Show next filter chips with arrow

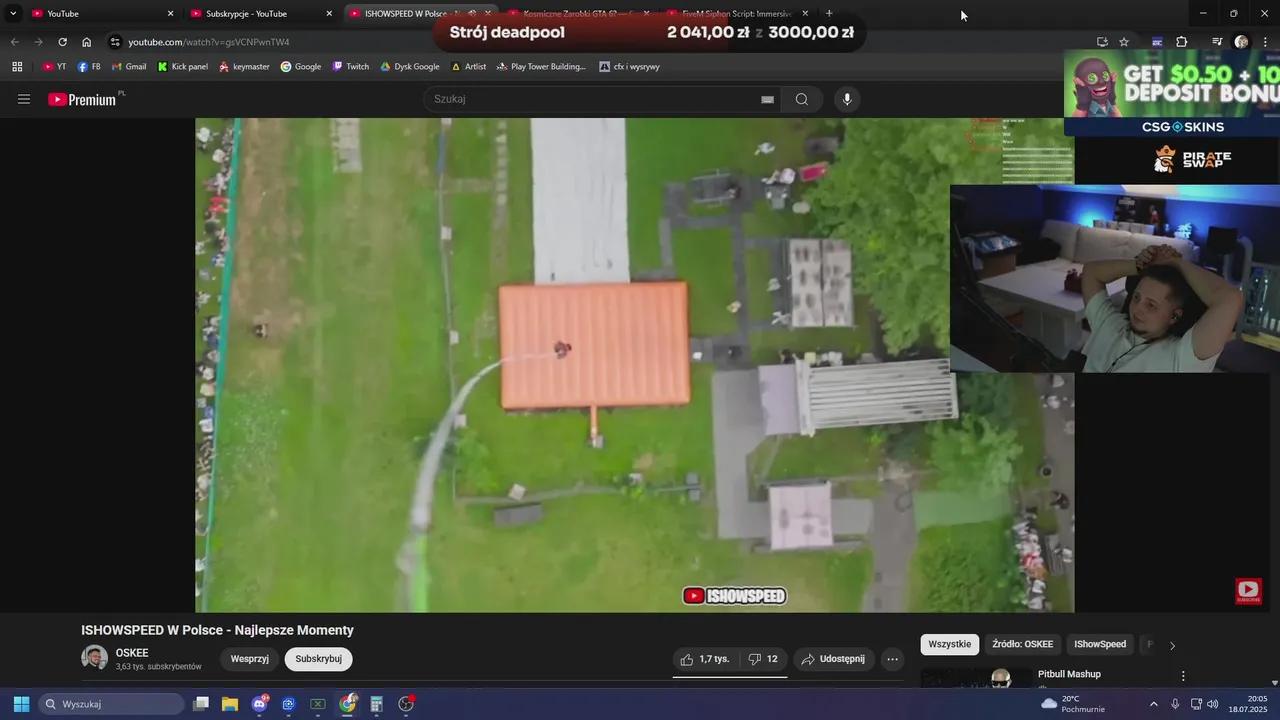click(x=1172, y=645)
